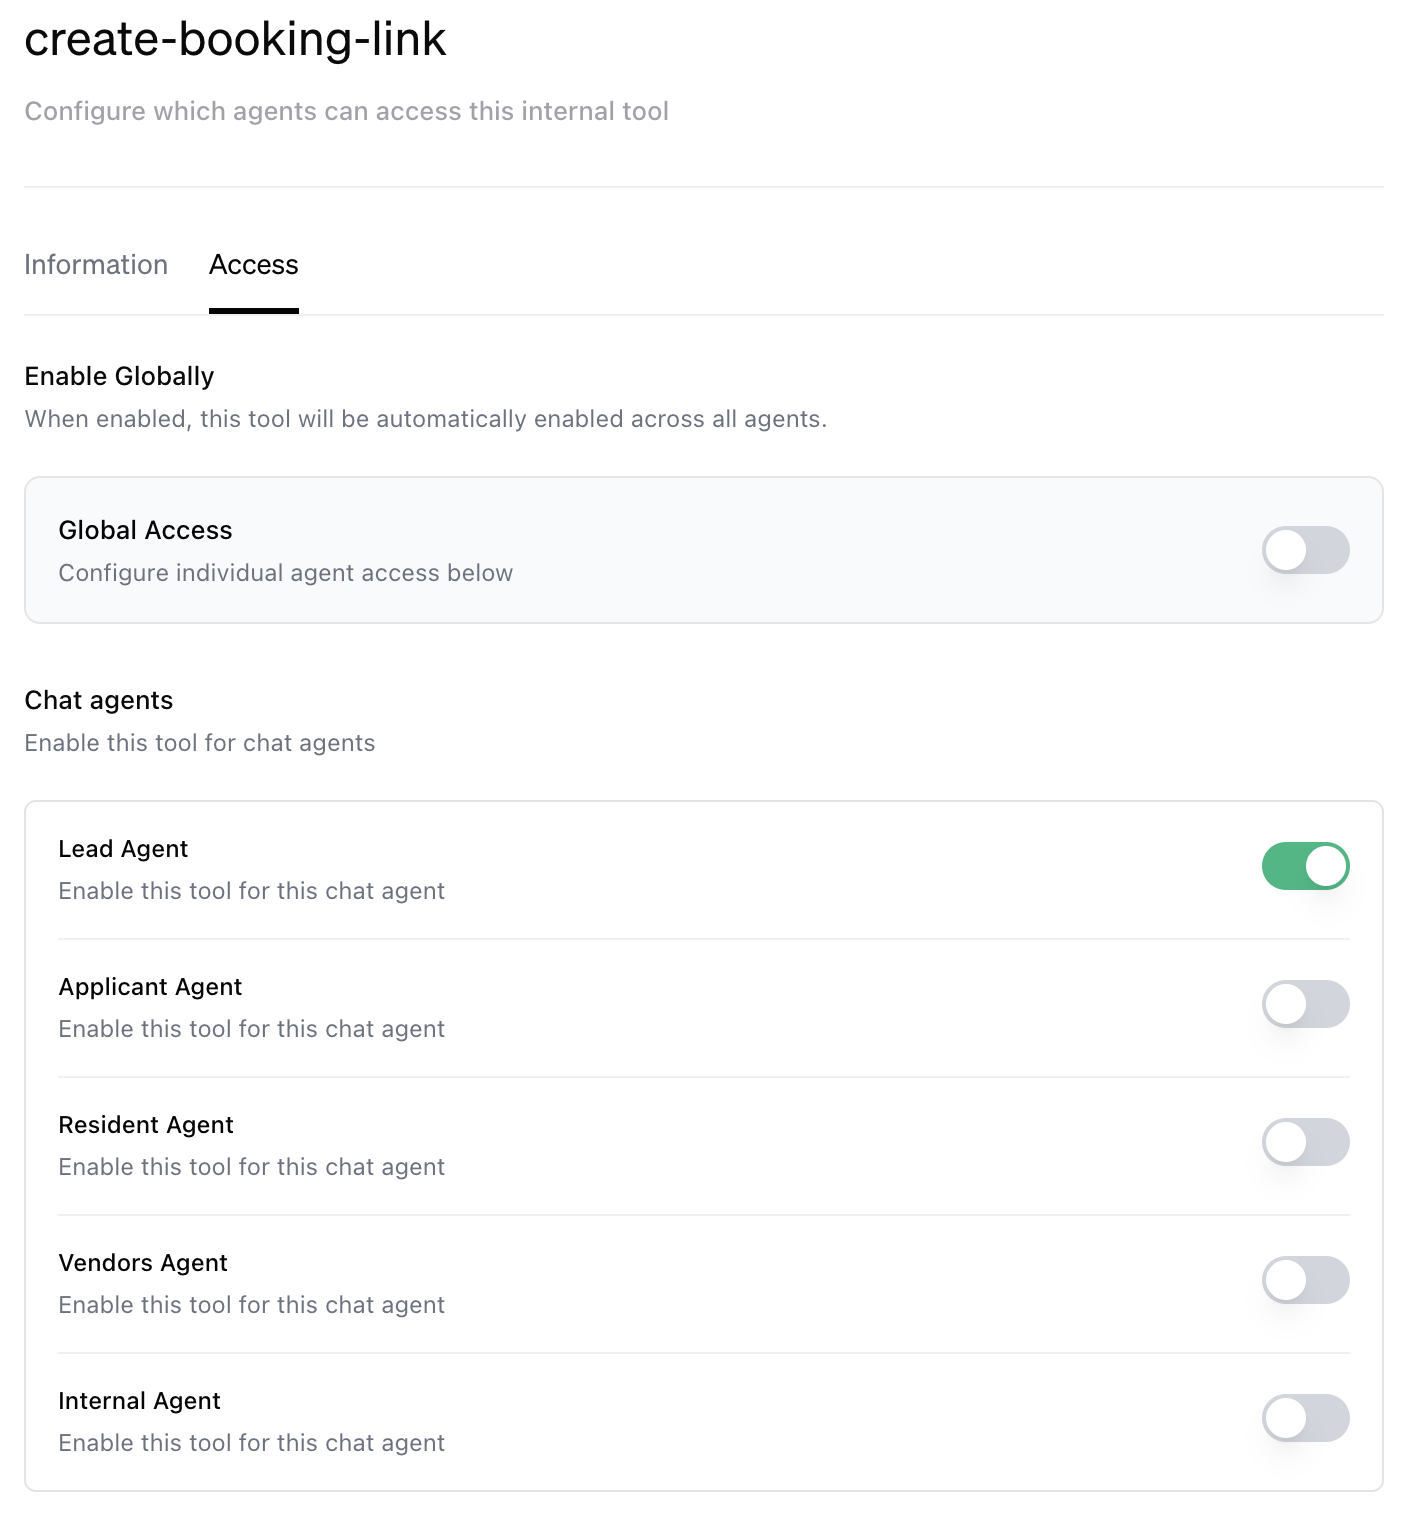Enable tool for Resident Agent
Image resolution: width=1408 pixels, height=1516 pixels.
pos(1305,1142)
